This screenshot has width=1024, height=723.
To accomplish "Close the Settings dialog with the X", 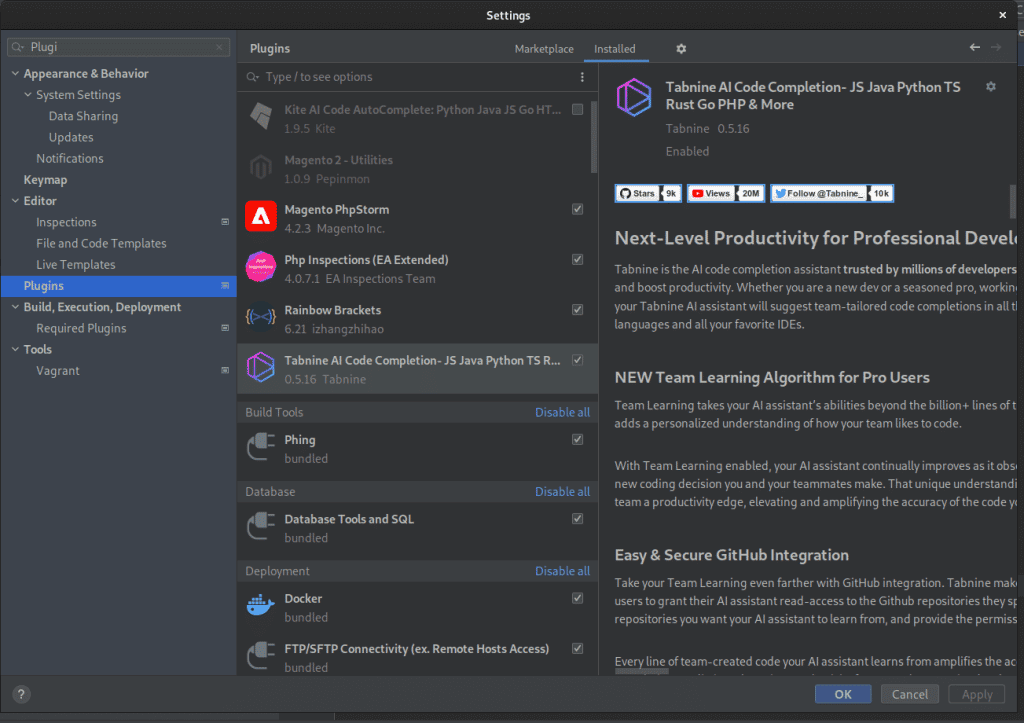I will point(1002,15).
